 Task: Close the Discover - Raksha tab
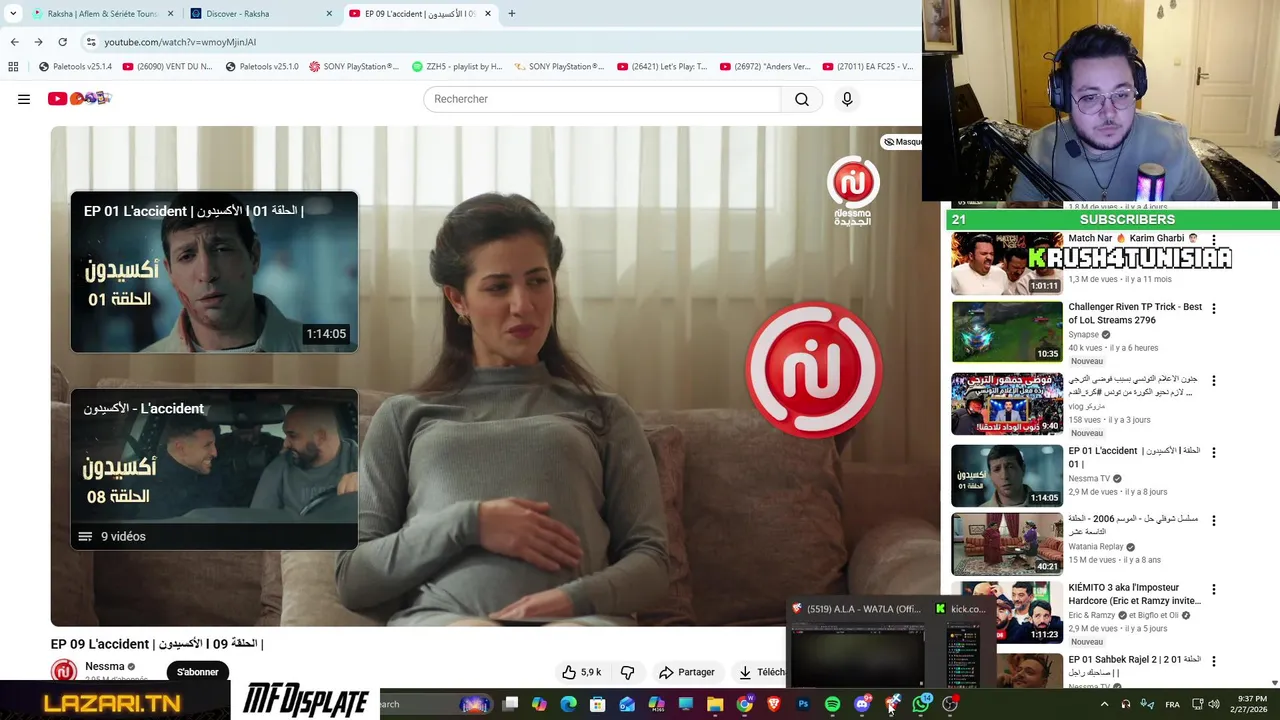point(329,14)
